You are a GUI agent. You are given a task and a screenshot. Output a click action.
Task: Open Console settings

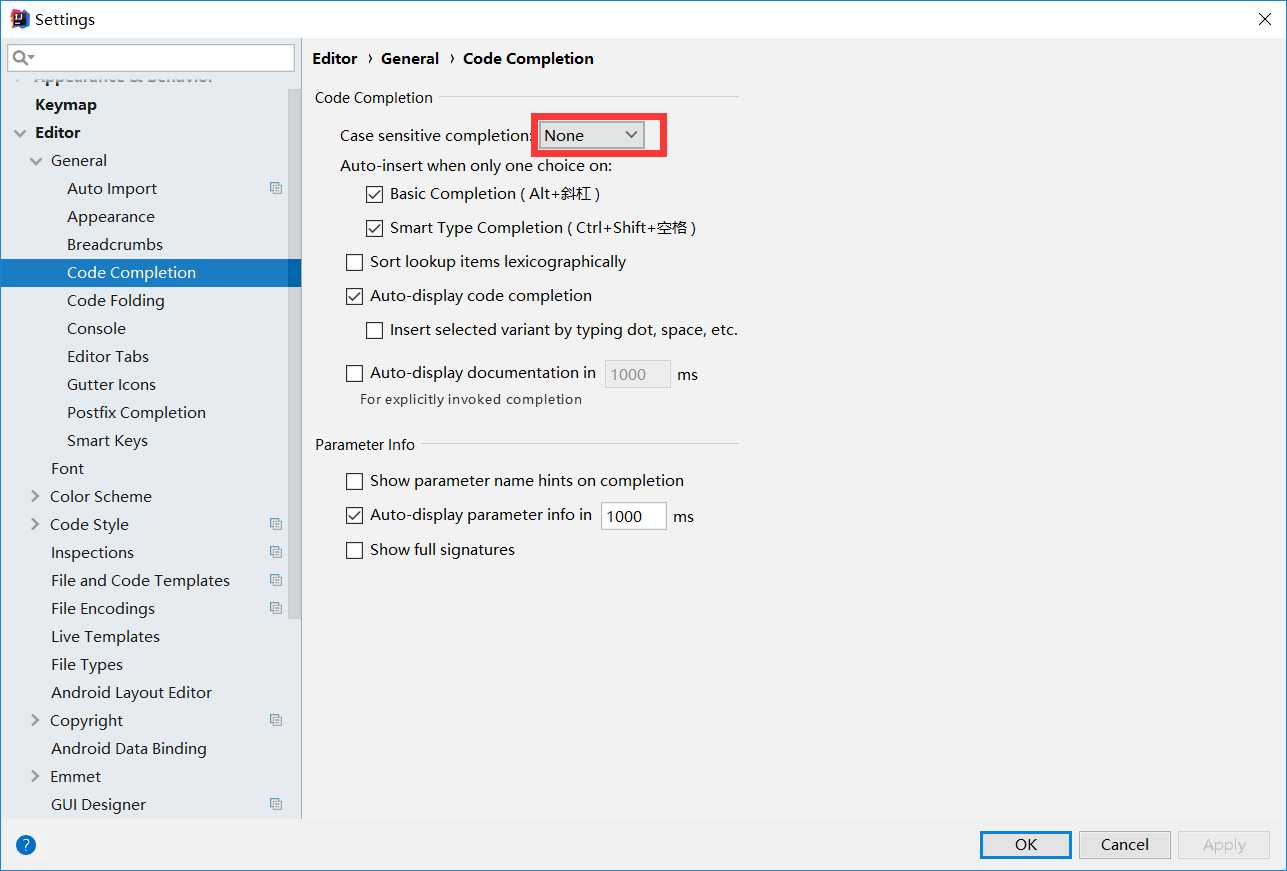pos(96,328)
